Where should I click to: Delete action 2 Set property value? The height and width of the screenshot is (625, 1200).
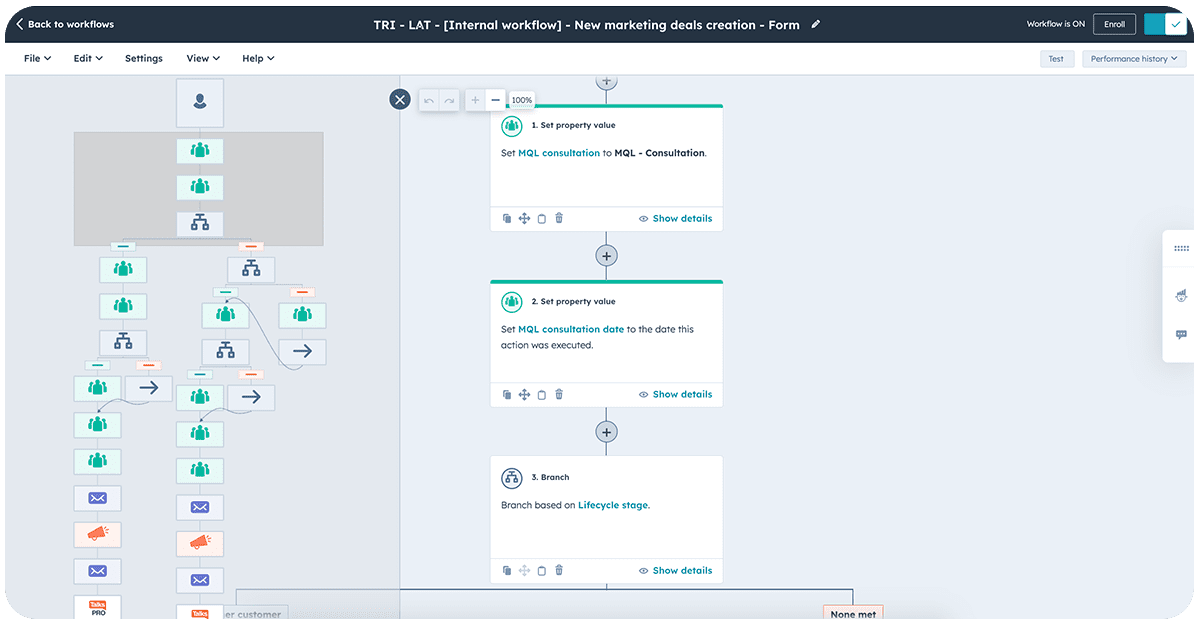(559, 394)
